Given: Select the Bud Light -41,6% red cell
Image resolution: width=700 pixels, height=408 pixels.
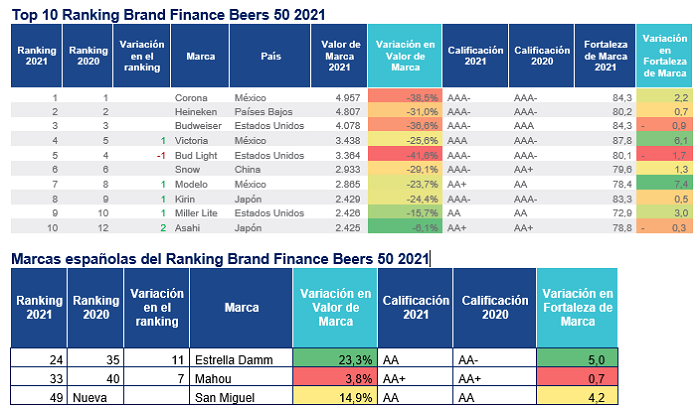Looking at the screenshot, I should tap(405, 155).
